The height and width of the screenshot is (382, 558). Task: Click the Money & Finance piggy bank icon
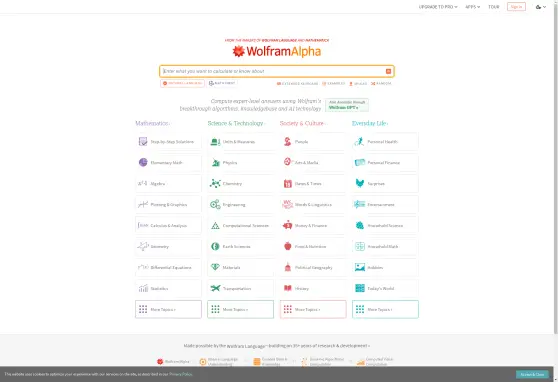[x=288, y=225]
